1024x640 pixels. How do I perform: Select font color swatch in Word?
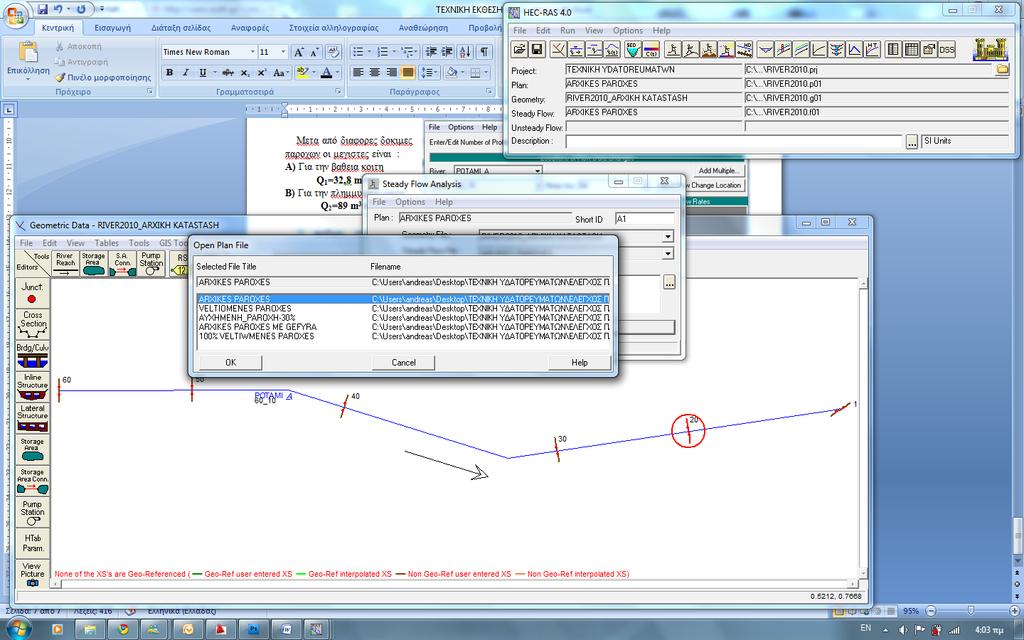pyautogui.click(x=327, y=72)
